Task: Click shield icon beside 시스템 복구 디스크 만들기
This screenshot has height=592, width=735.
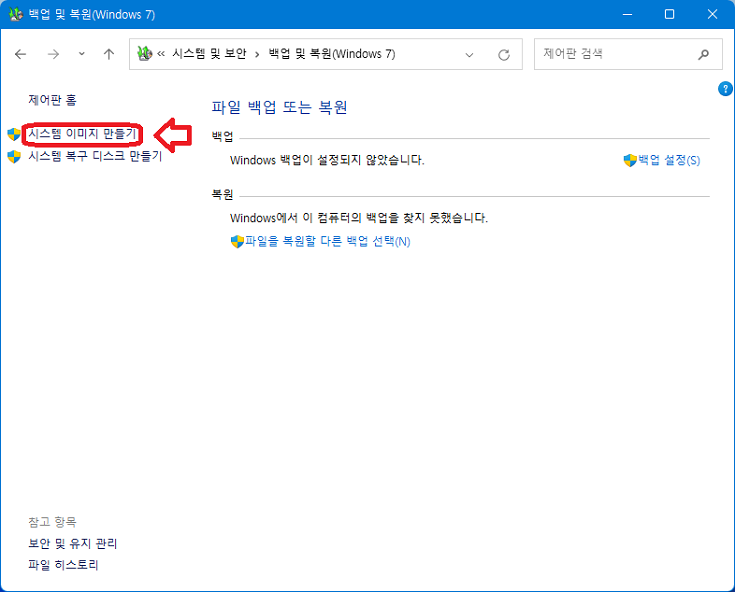Action: 14,157
